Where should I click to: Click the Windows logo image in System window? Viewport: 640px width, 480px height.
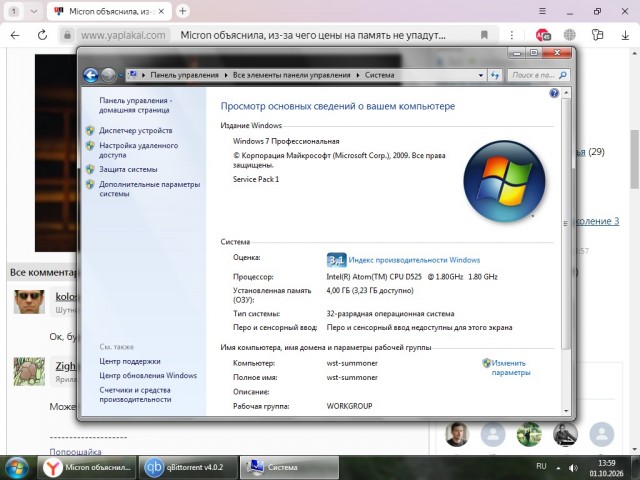click(x=504, y=181)
